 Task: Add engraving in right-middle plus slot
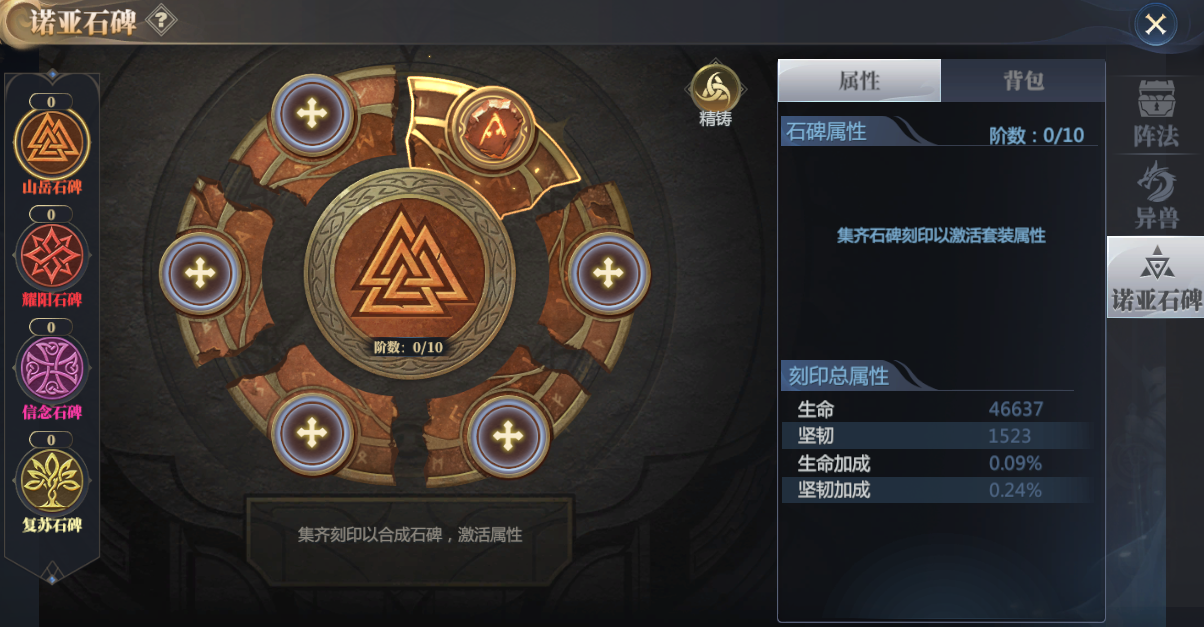[606, 272]
